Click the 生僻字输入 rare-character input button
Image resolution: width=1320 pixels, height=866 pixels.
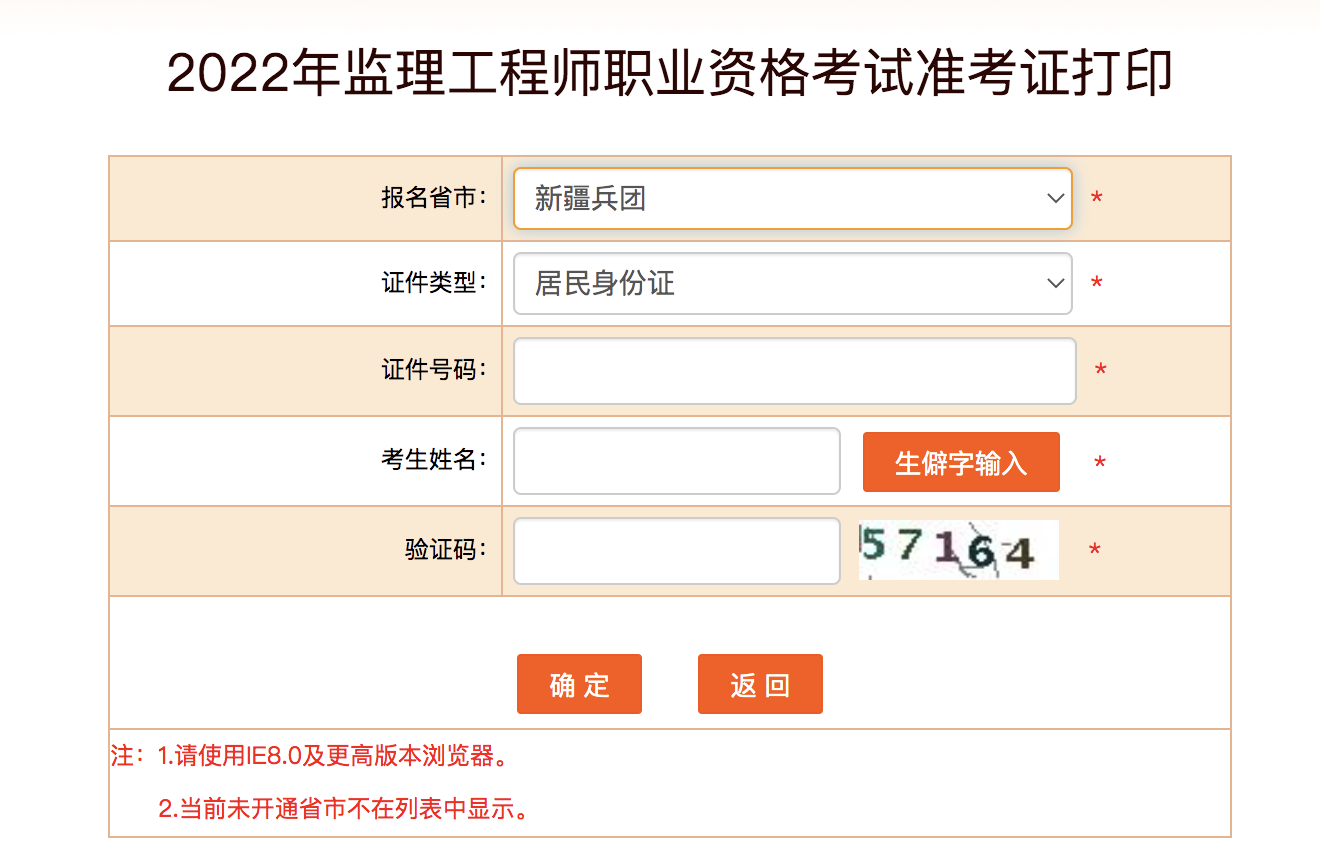click(x=960, y=461)
